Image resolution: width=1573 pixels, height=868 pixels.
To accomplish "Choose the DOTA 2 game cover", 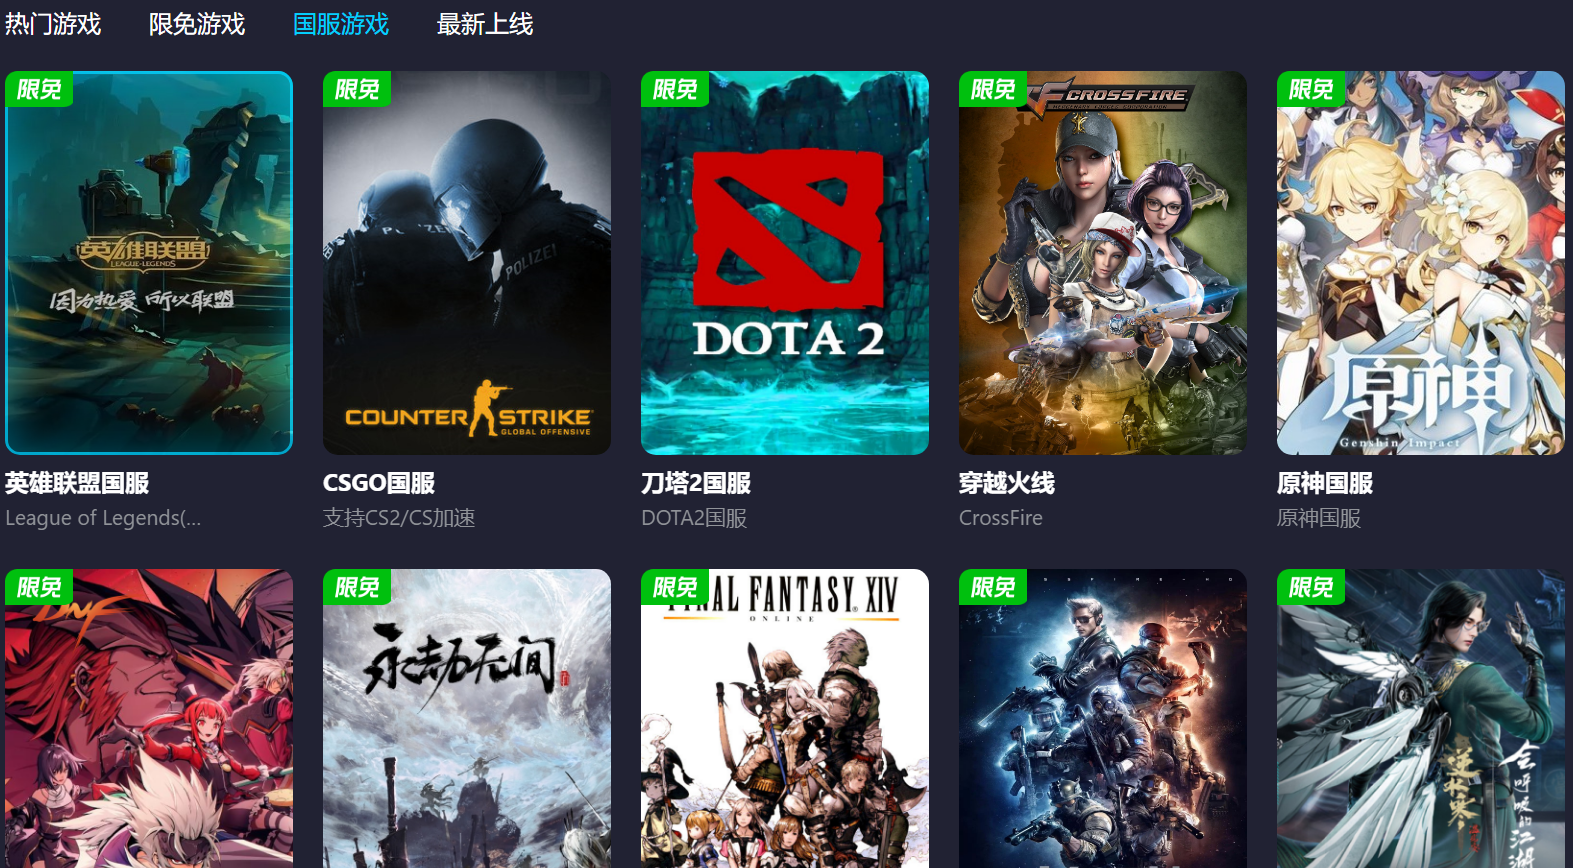I will pyautogui.click(x=785, y=263).
